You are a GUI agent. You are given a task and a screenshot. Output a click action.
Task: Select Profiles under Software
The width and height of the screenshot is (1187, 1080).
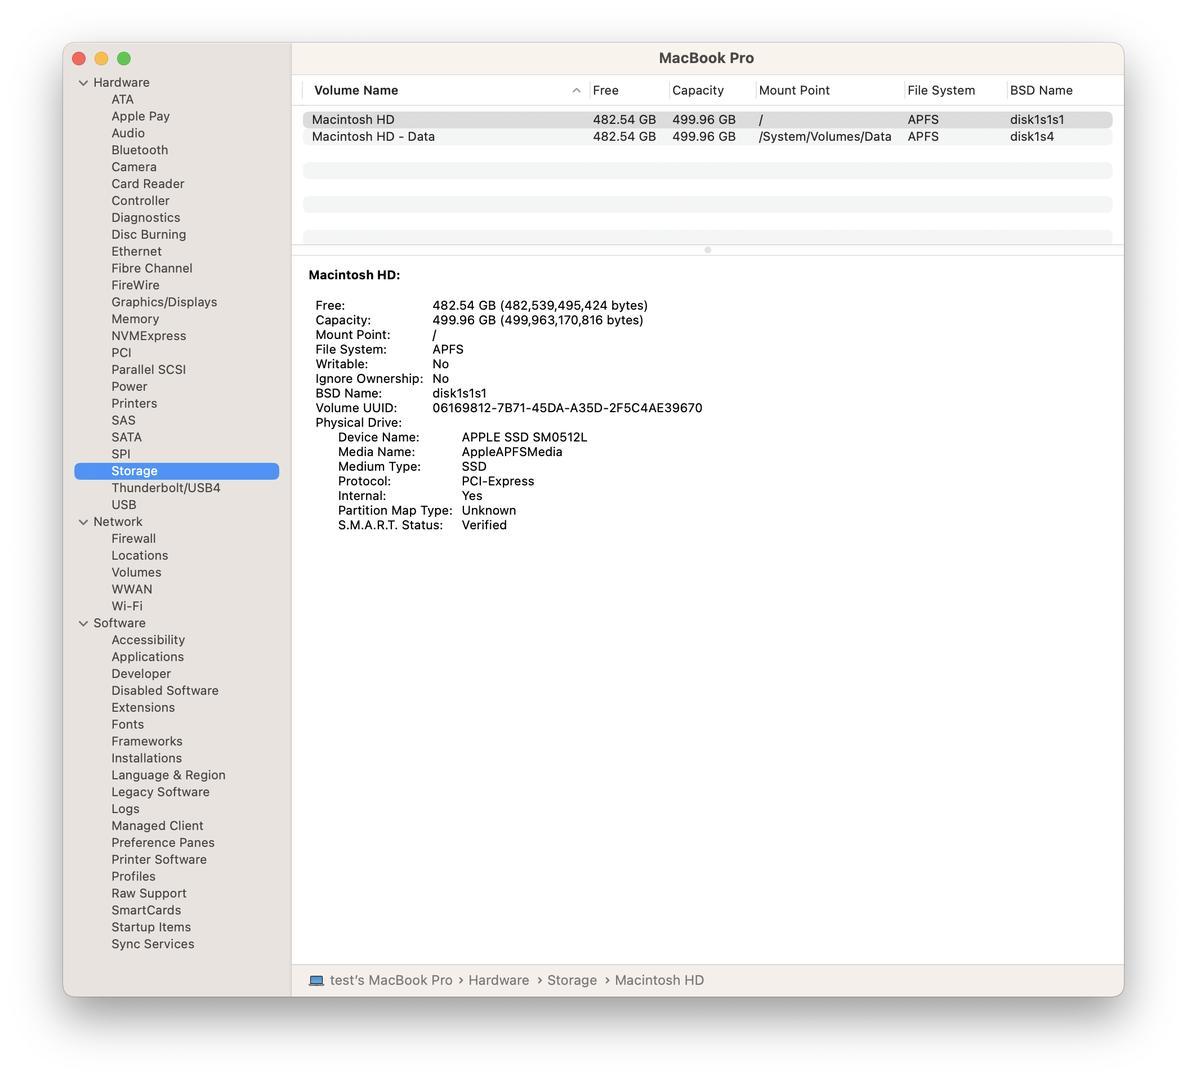tap(133, 876)
